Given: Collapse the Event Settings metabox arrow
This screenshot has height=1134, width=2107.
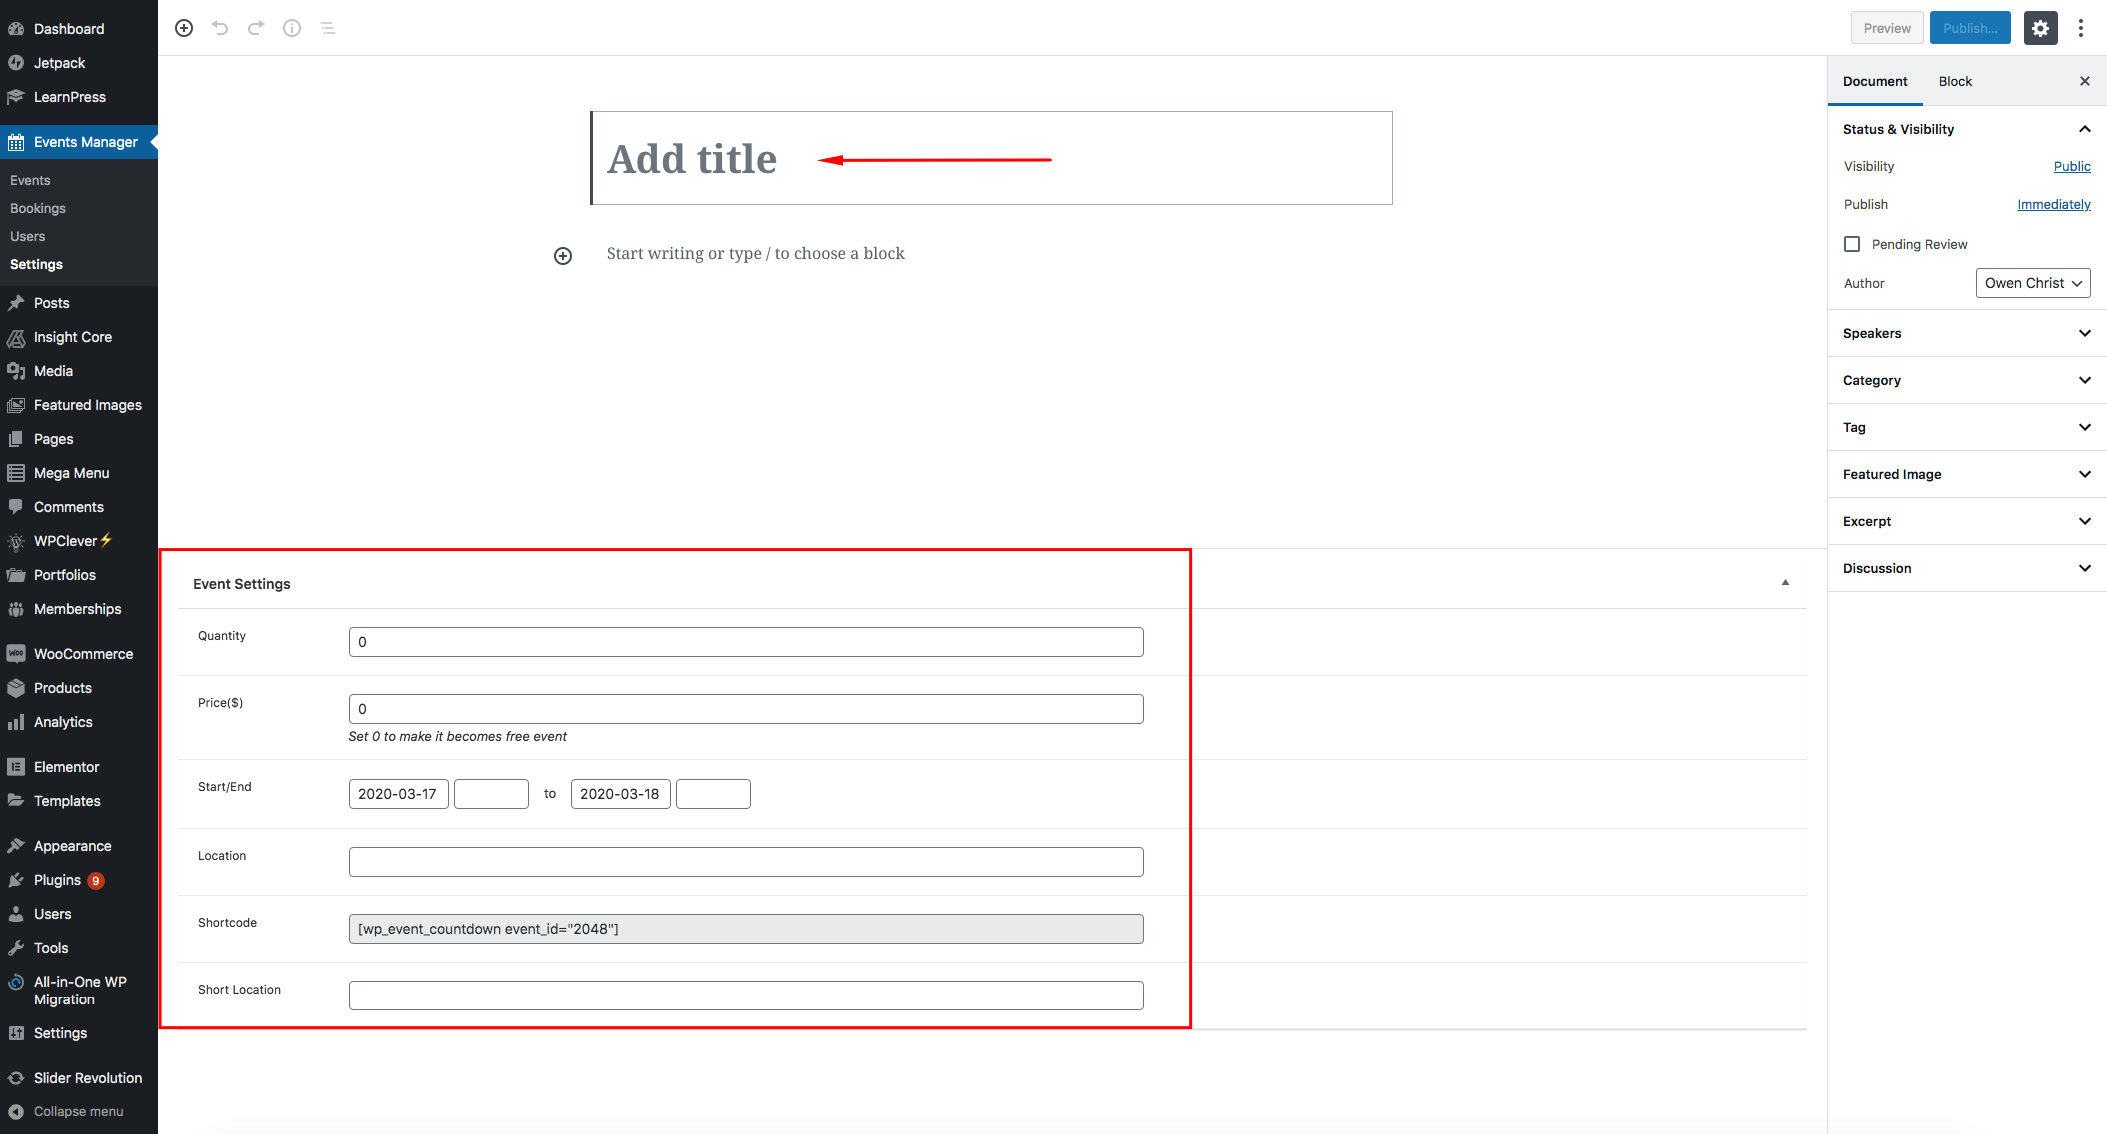Looking at the screenshot, I should (x=1785, y=583).
